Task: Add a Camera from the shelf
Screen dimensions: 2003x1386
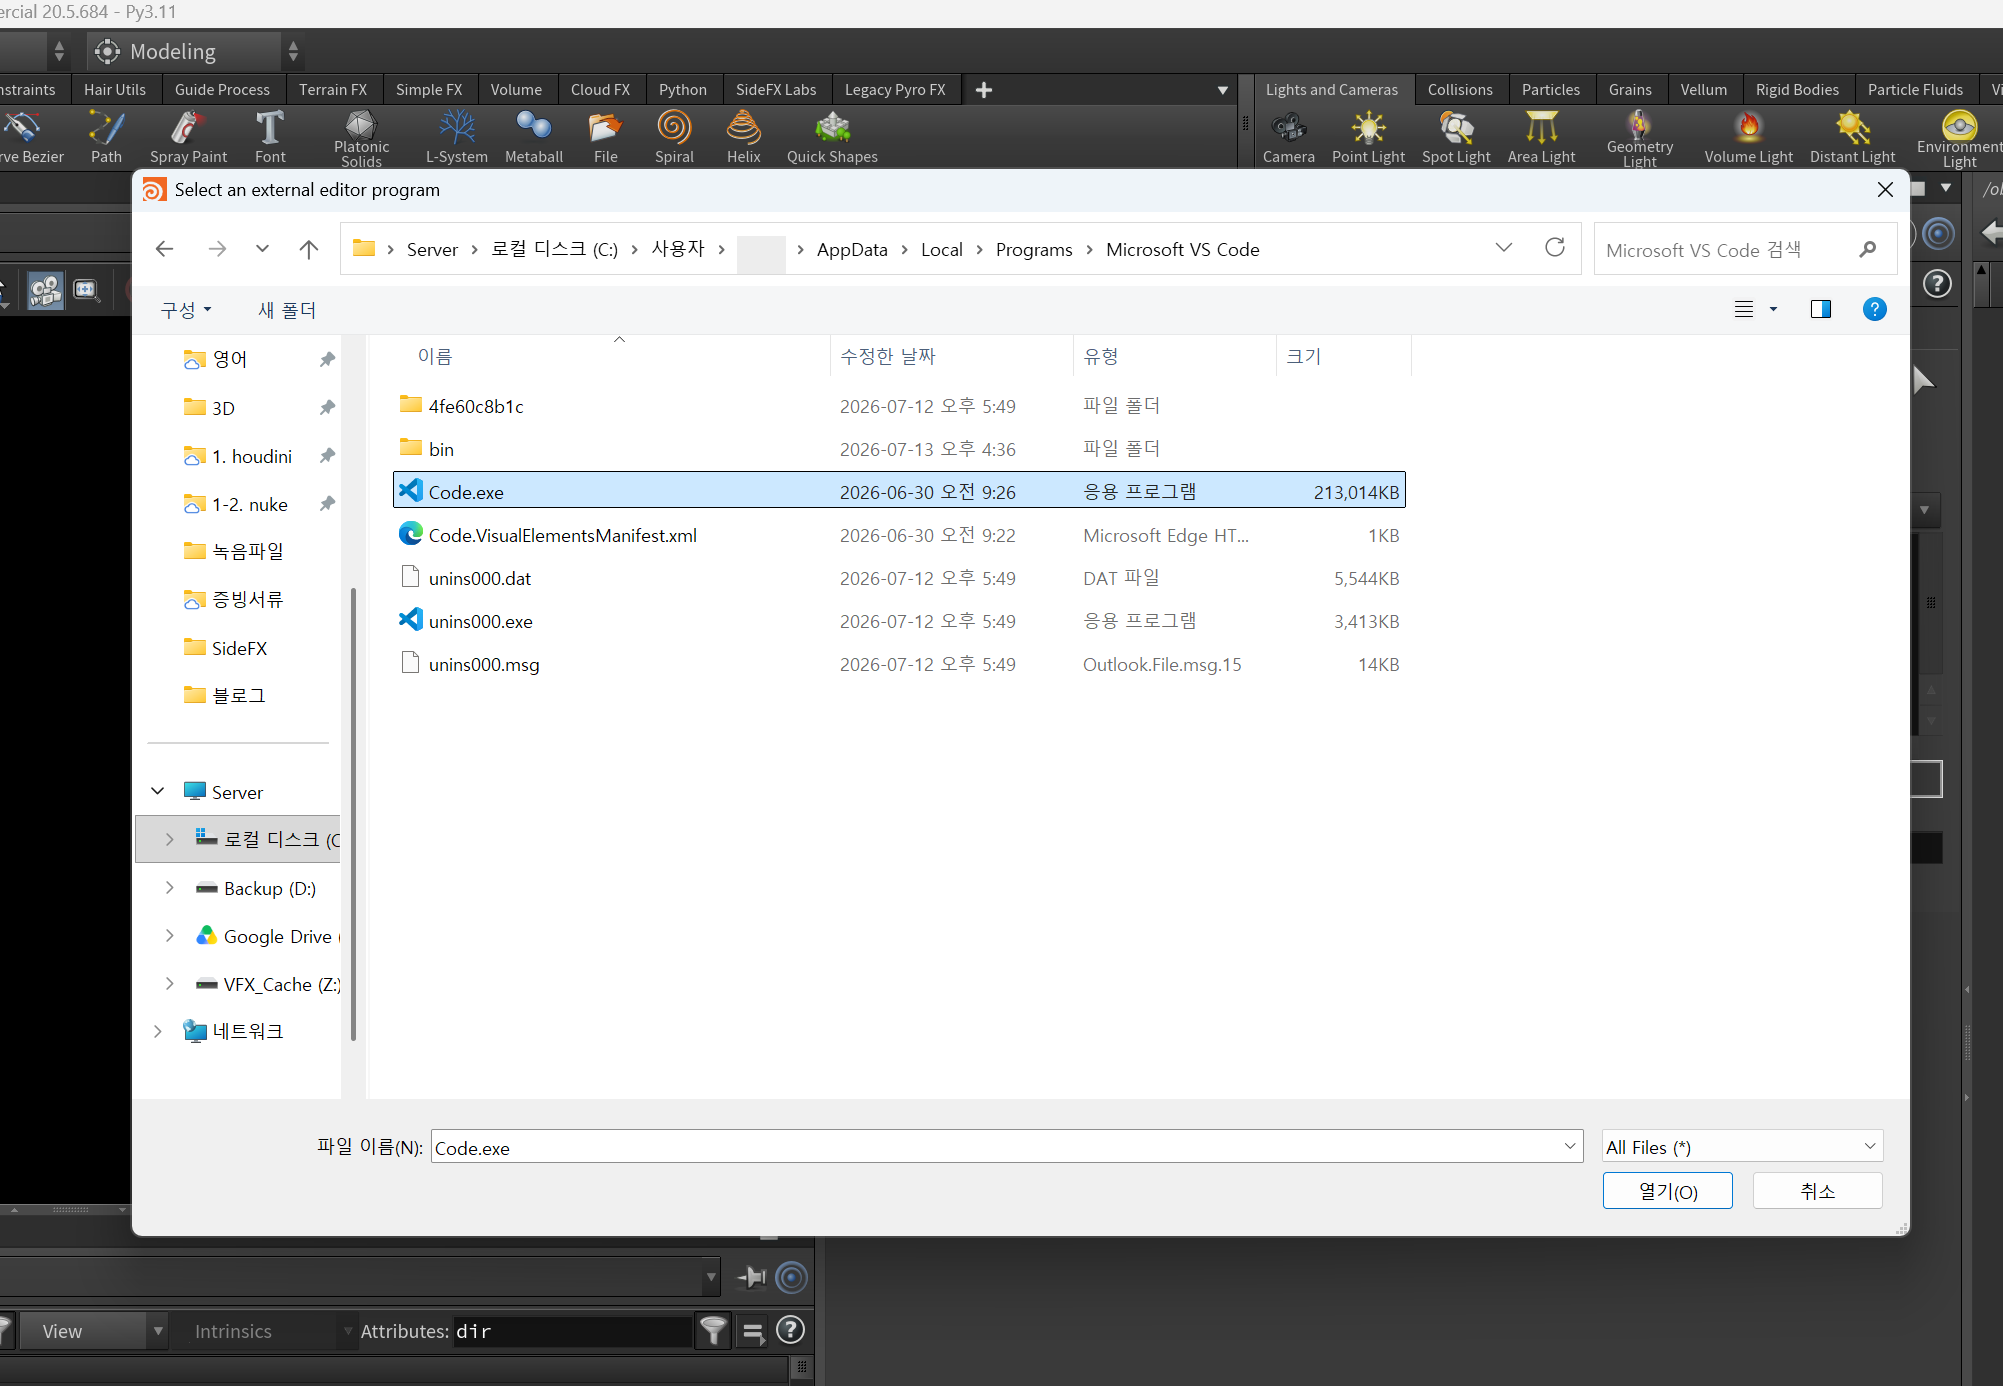Action: (x=1288, y=137)
